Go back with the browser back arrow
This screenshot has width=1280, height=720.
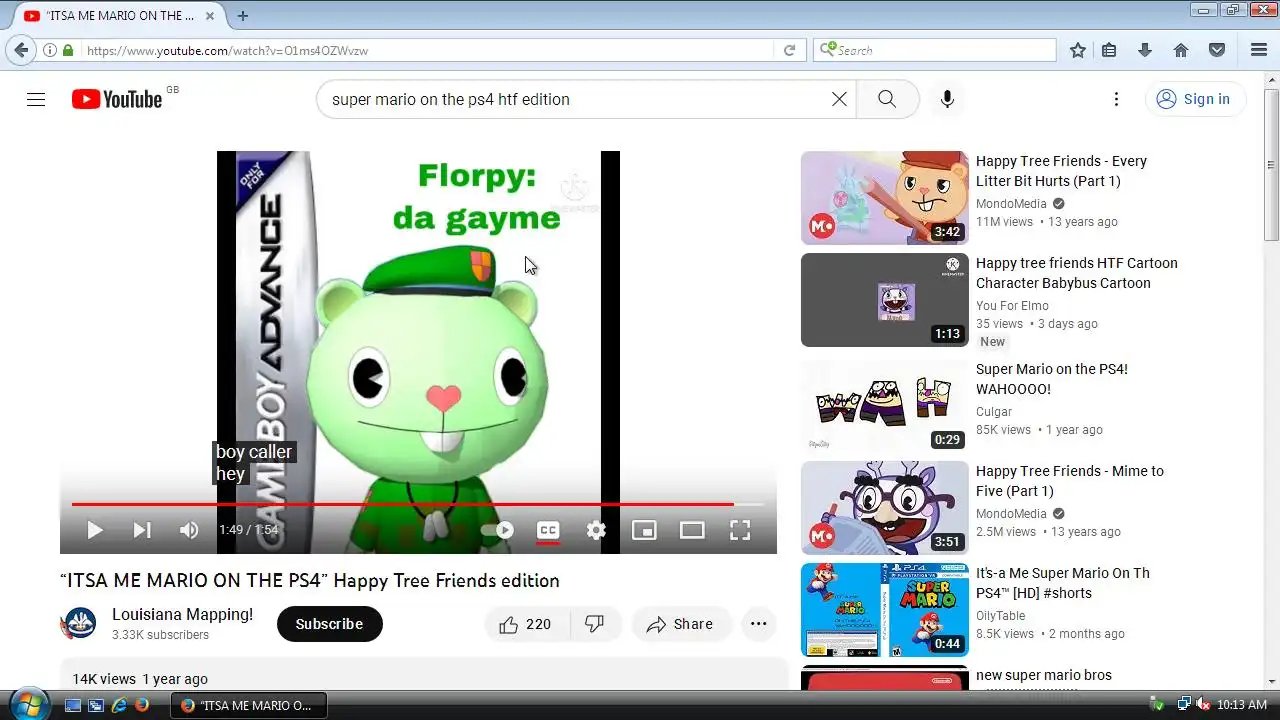click(21, 50)
